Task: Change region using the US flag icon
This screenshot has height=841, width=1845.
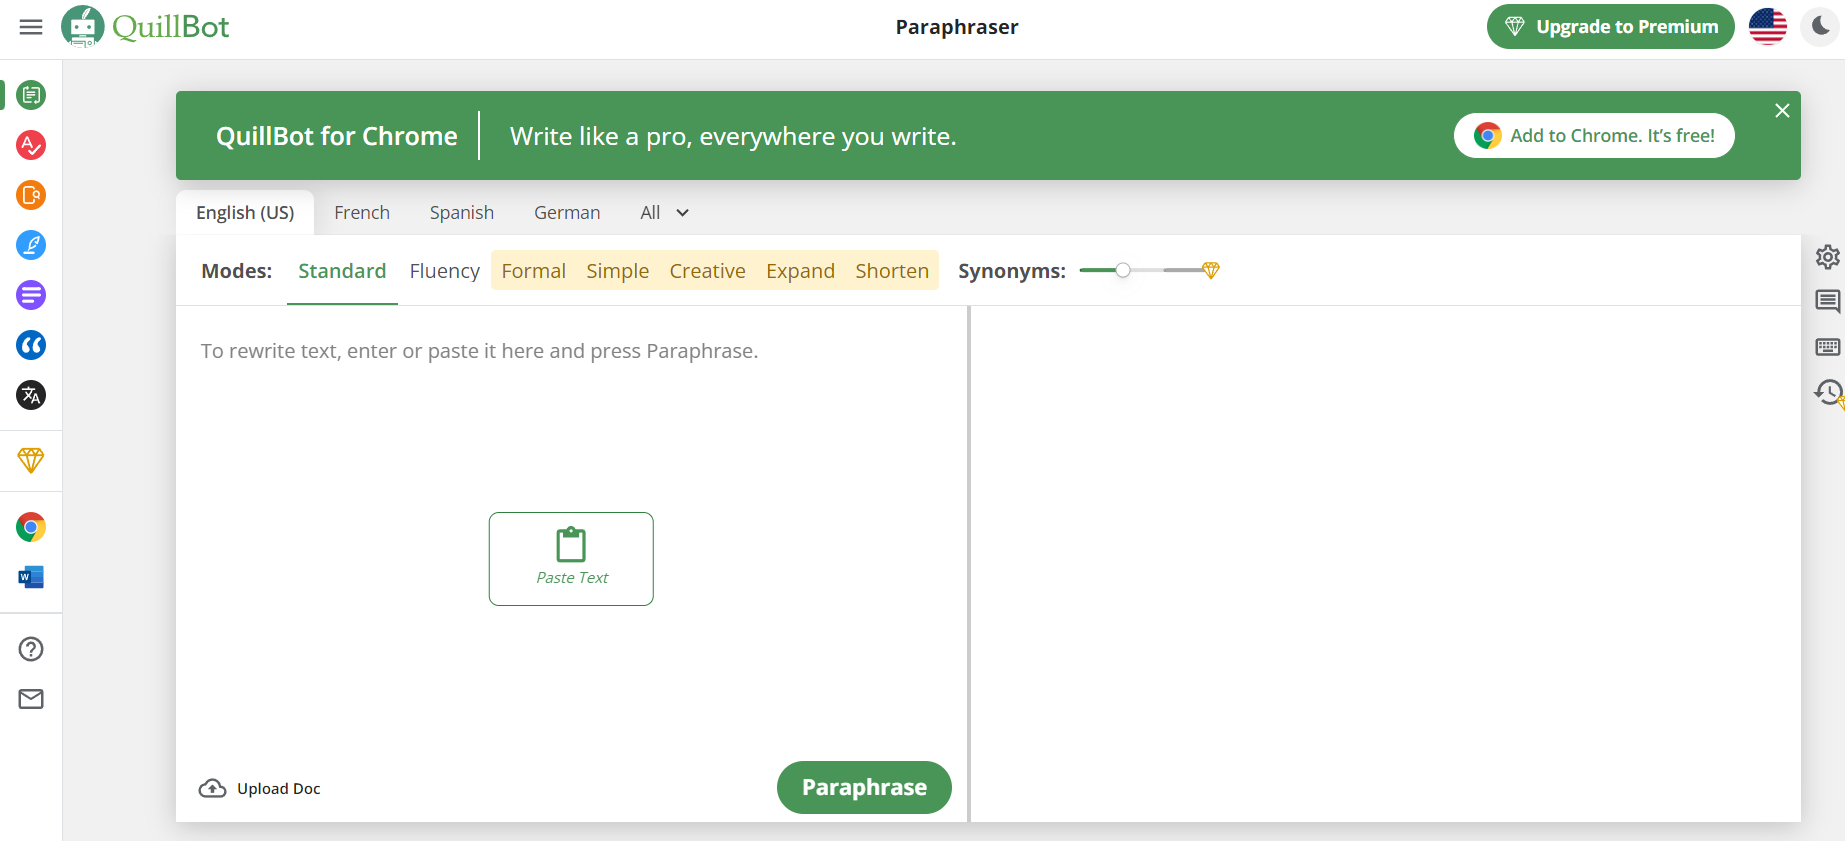Action: coord(1768,27)
